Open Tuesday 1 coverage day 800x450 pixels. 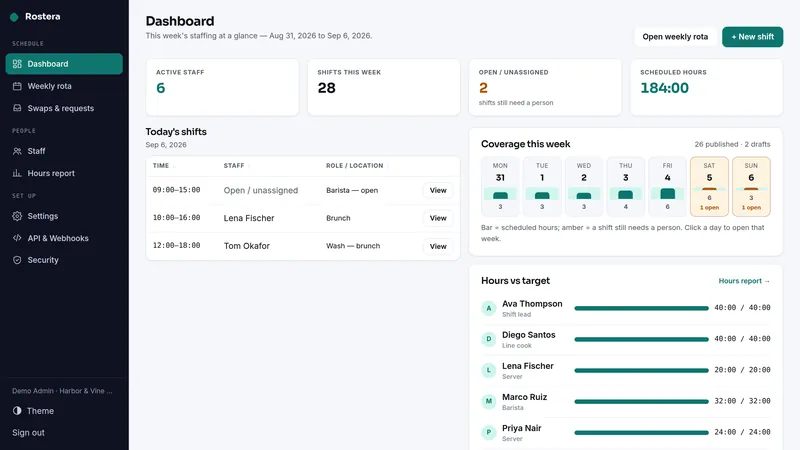coord(542,187)
